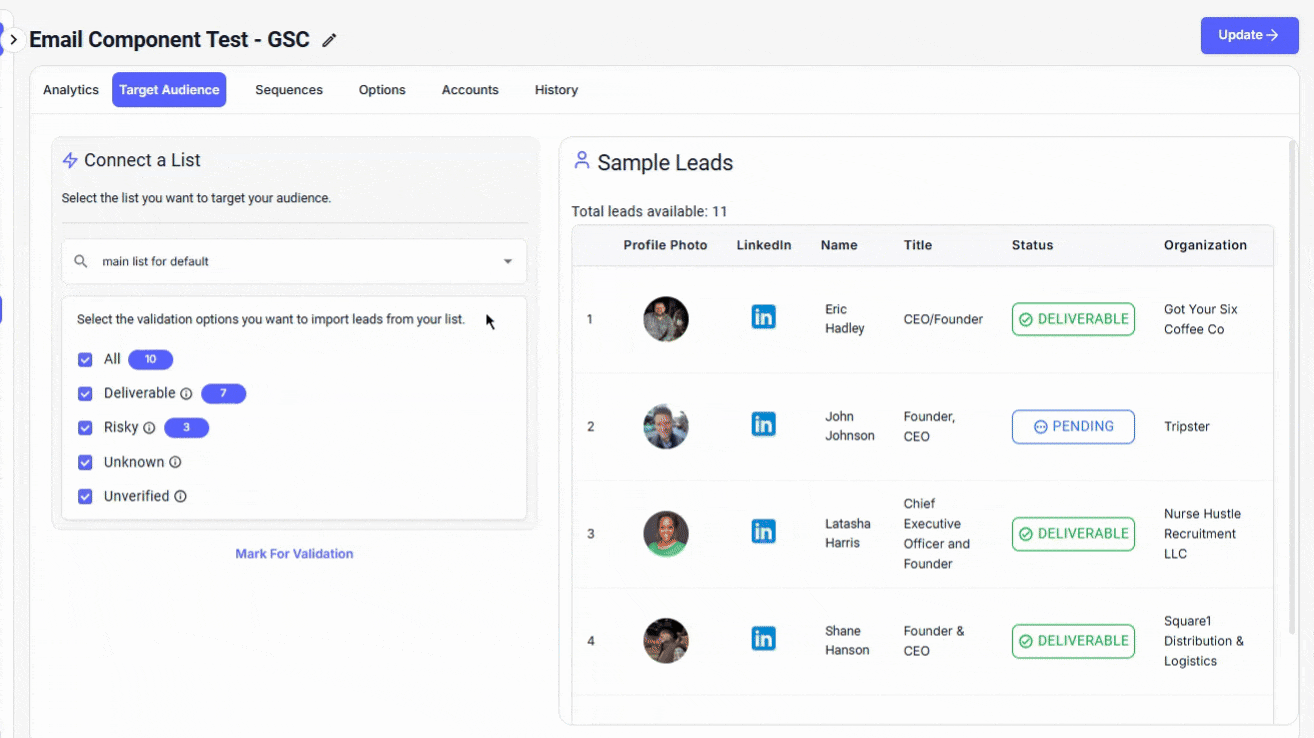Click Latasha Harris's LinkedIn icon
The height and width of the screenshot is (738, 1314).
[763, 532]
